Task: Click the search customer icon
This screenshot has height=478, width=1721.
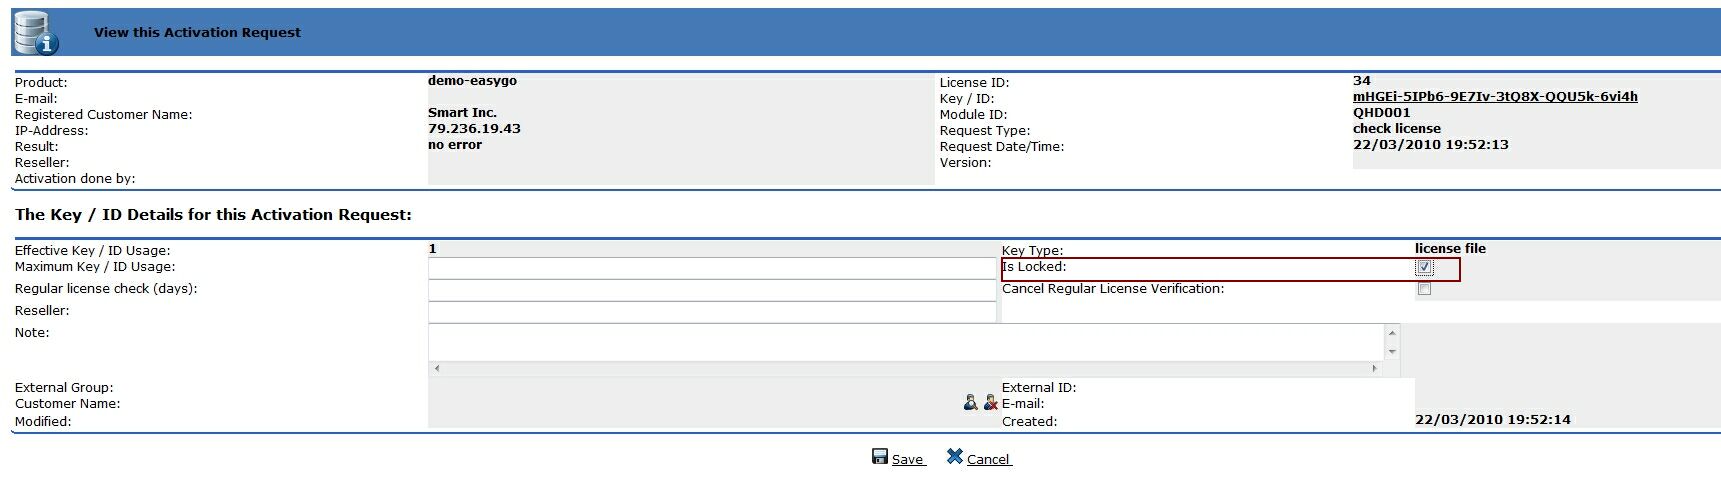Action: click(x=970, y=402)
